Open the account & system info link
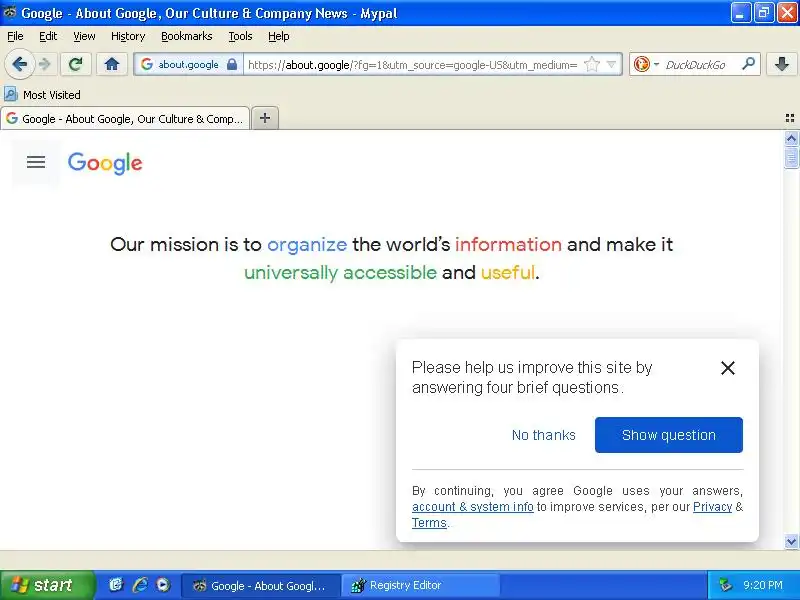 tap(472, 507)
